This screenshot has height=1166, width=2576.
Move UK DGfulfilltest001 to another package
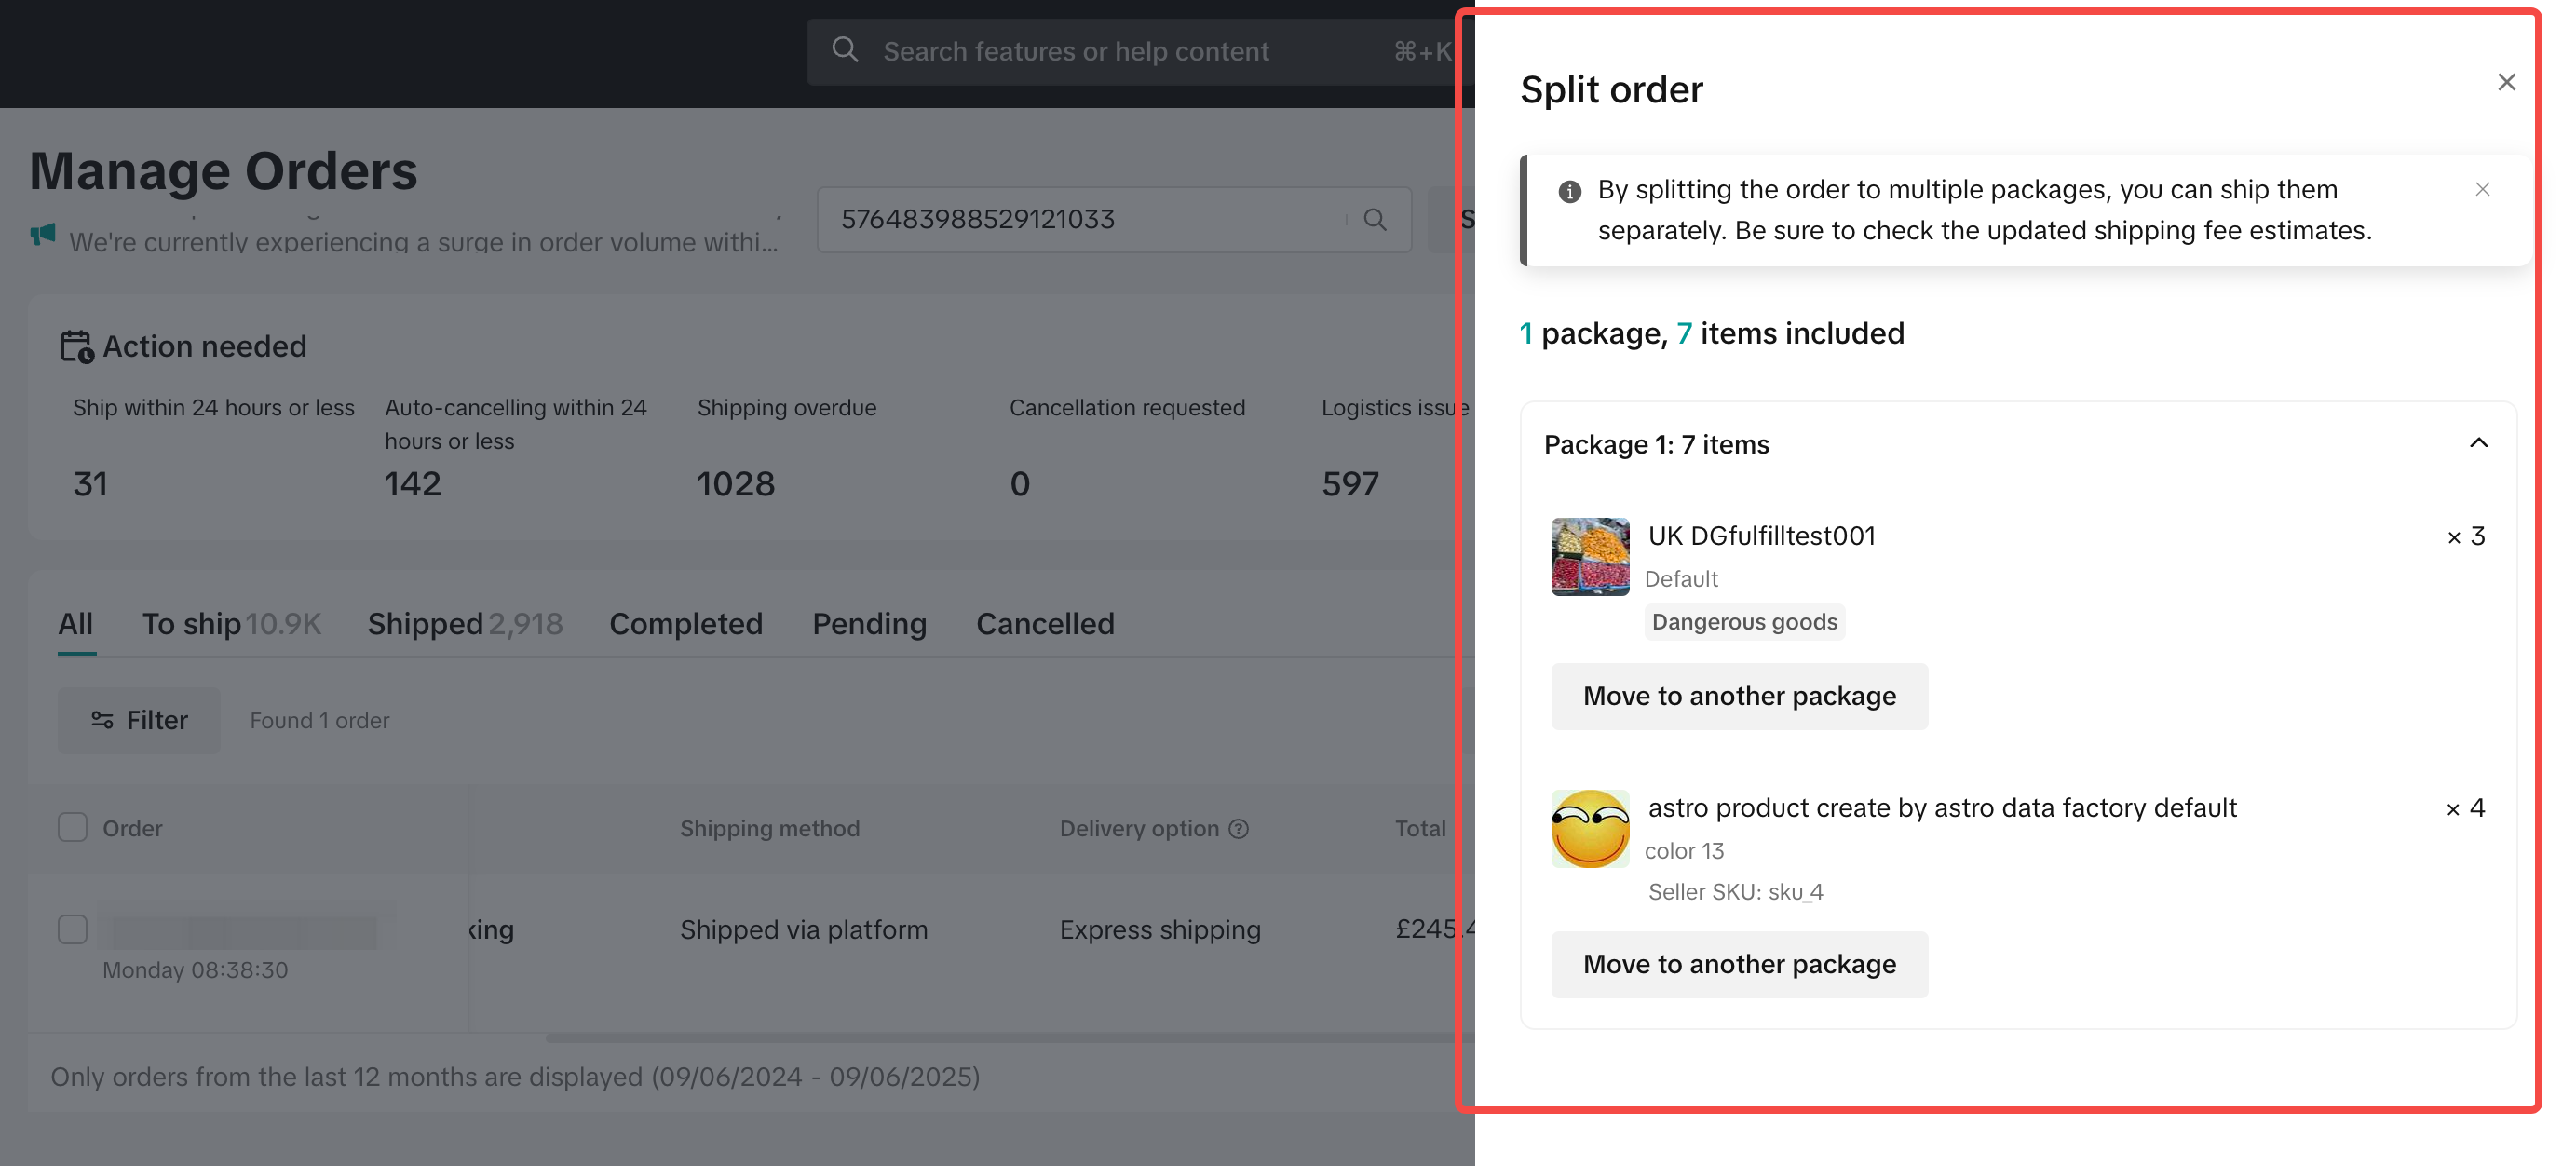pos(1738,696)
